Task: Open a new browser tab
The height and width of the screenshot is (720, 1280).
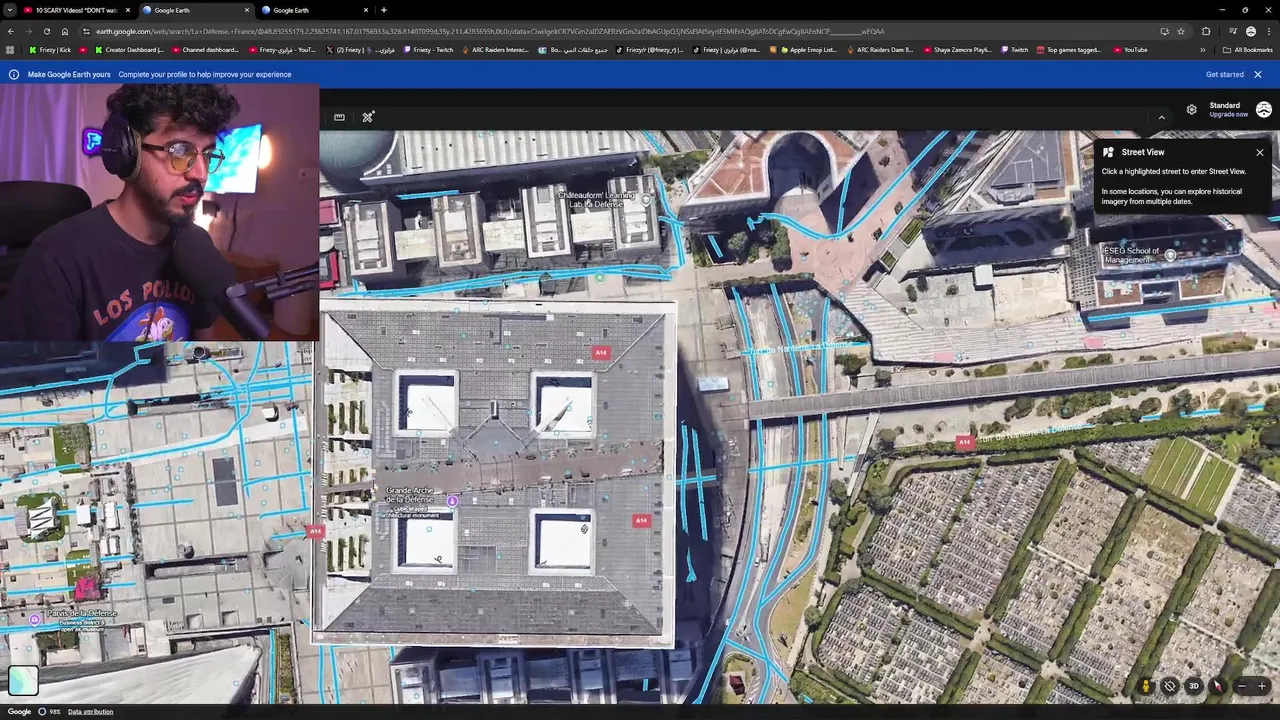Action: pyautogui.click(x=384, y=10)
